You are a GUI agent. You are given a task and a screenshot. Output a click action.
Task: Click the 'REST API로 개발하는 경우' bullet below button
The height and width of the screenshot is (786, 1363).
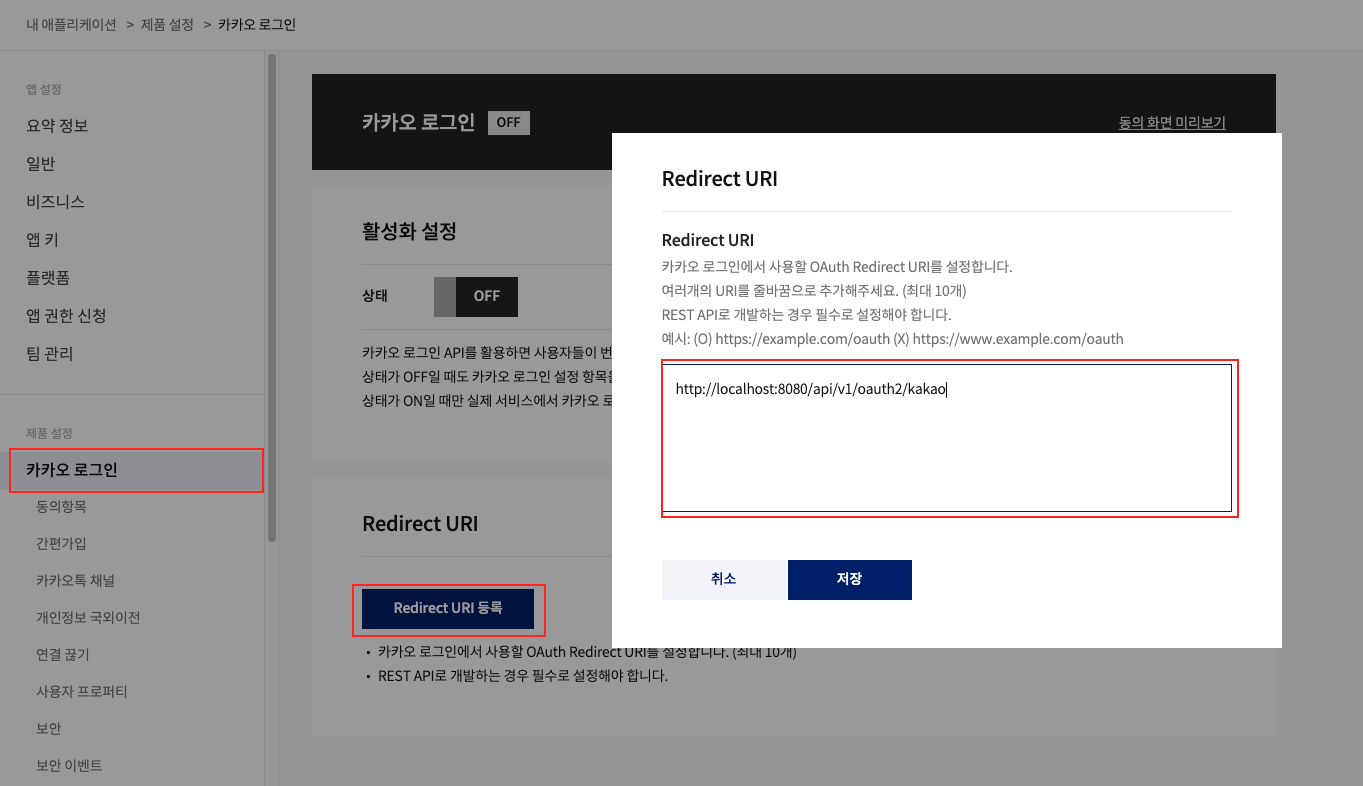click(x=522, y=676)
